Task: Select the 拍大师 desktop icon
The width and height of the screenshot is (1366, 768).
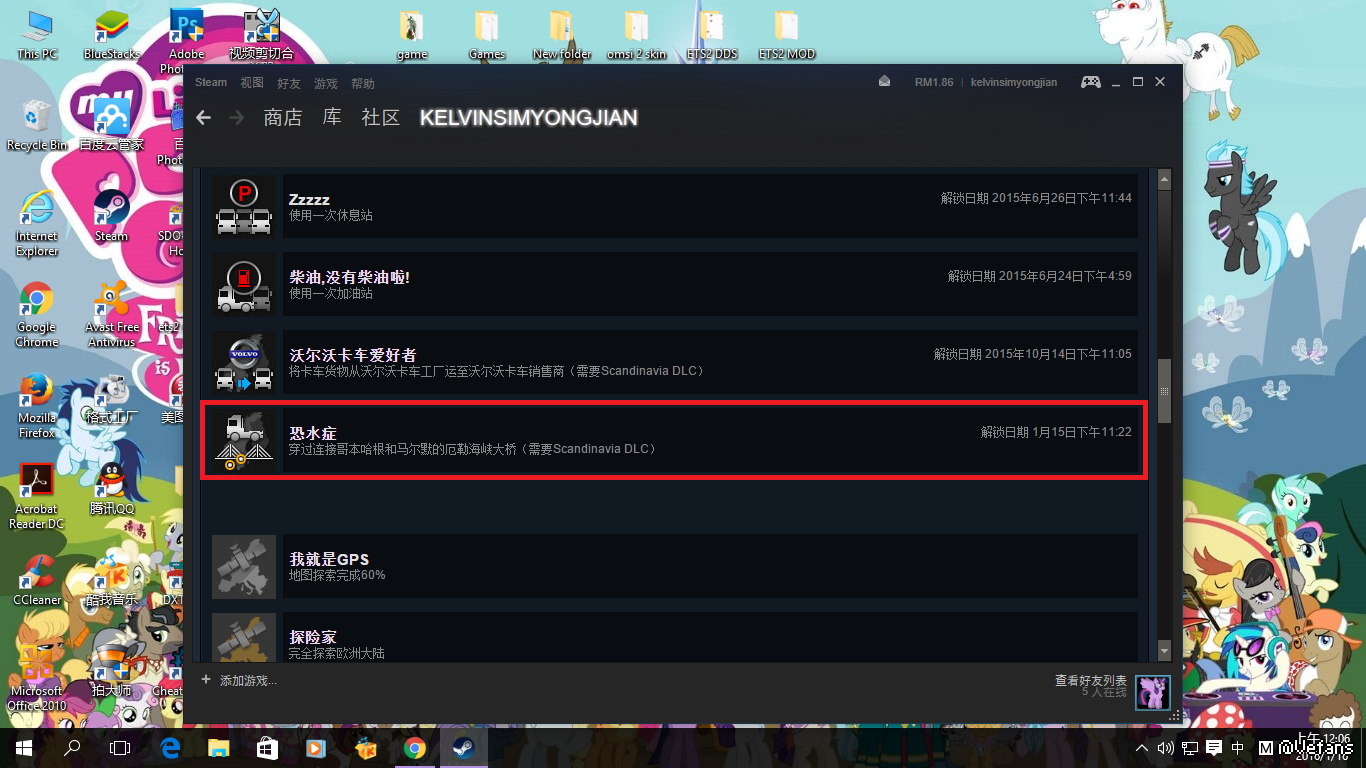Action: click(x=111, y=671)
